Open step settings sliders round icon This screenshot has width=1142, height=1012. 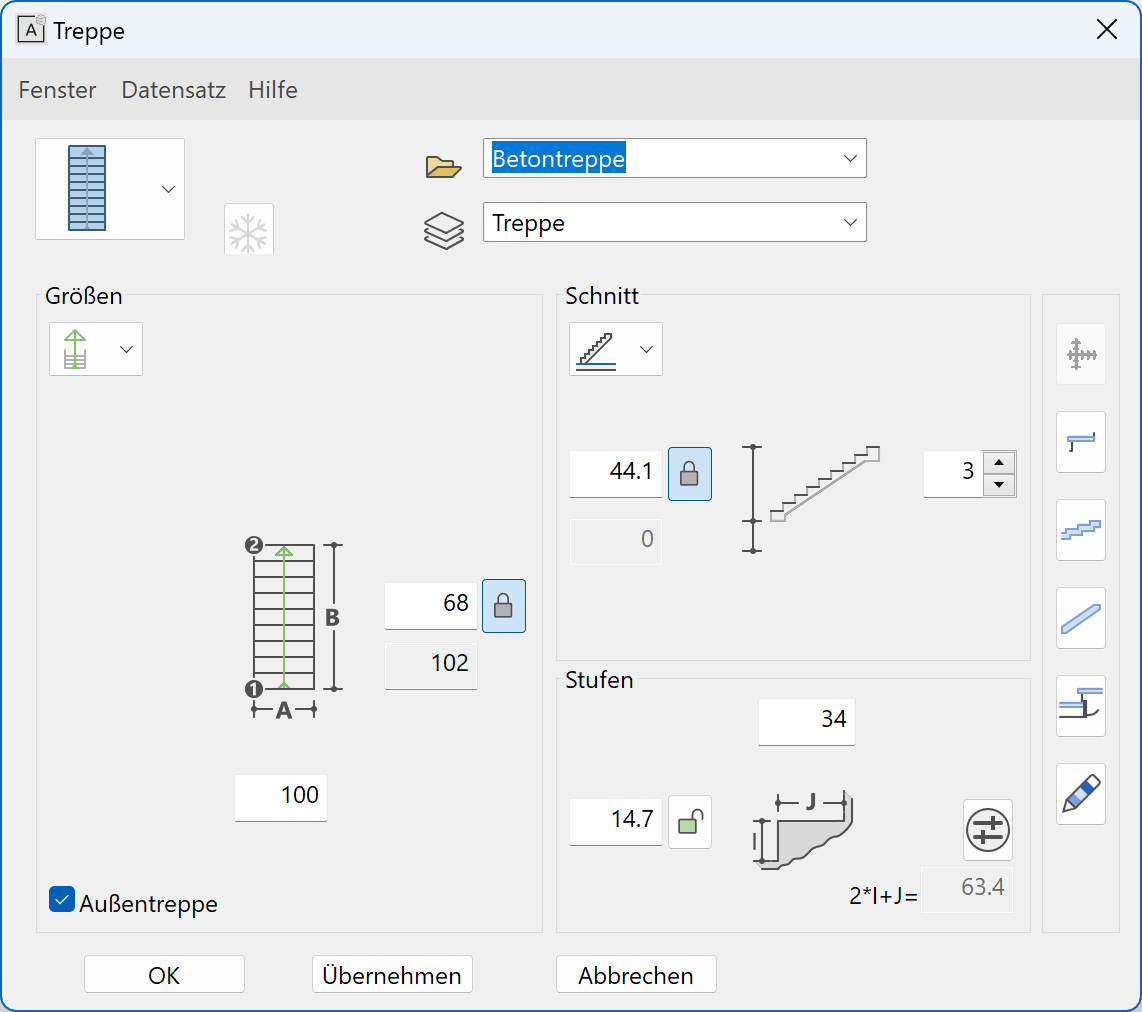pyautogui.click(x=987, y=830)
